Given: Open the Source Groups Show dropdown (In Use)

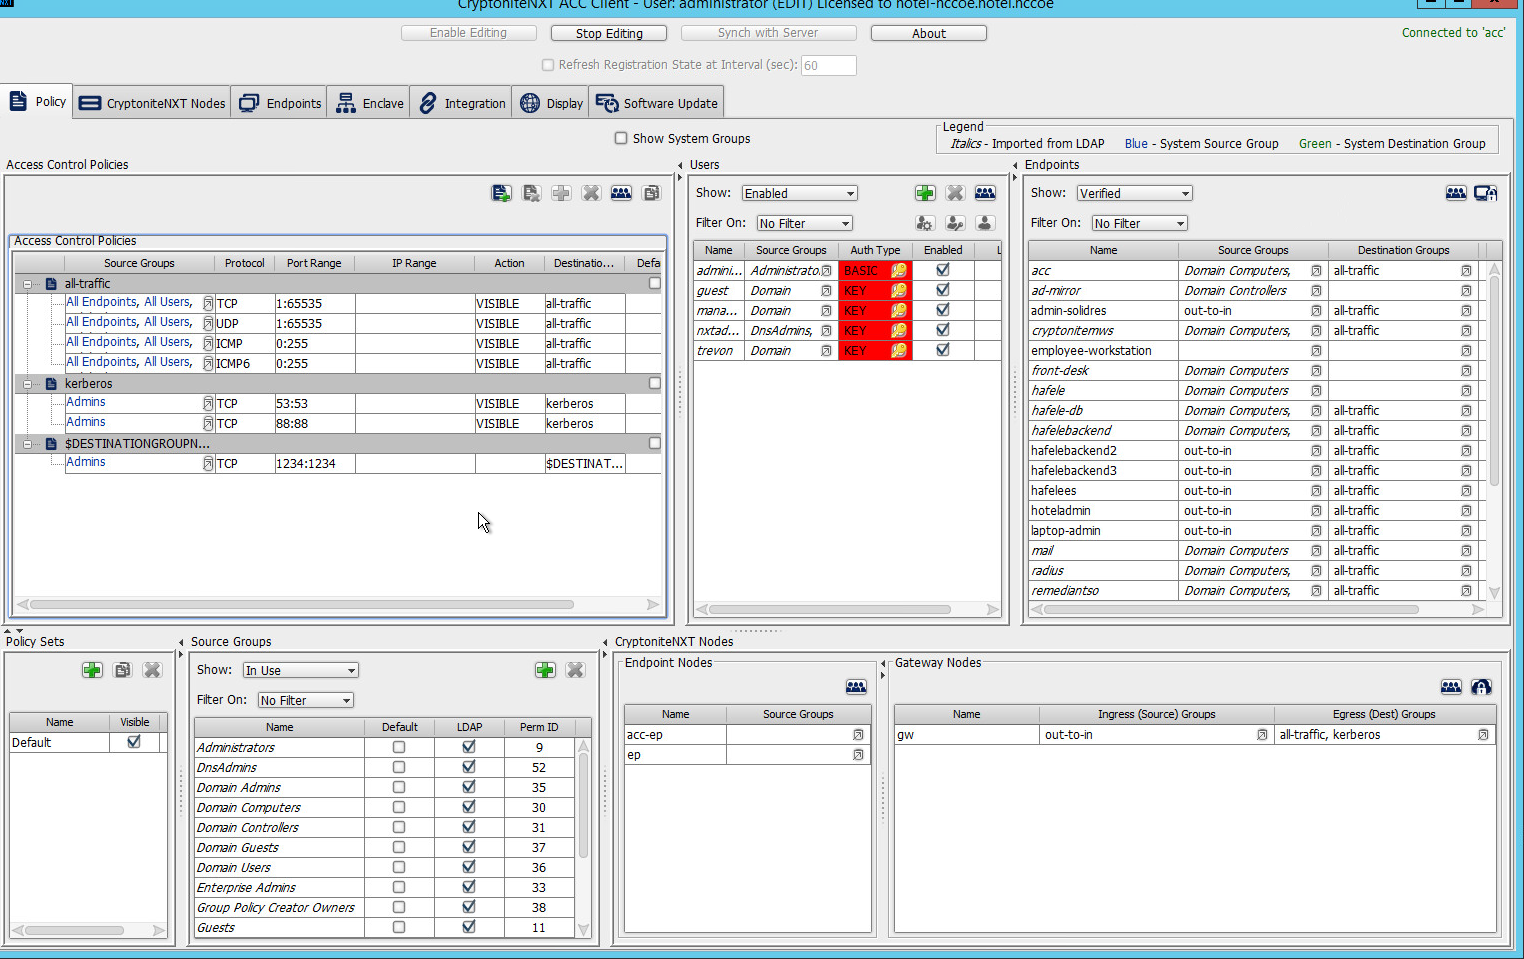Looking at the screenshot, I should (300, 670).
